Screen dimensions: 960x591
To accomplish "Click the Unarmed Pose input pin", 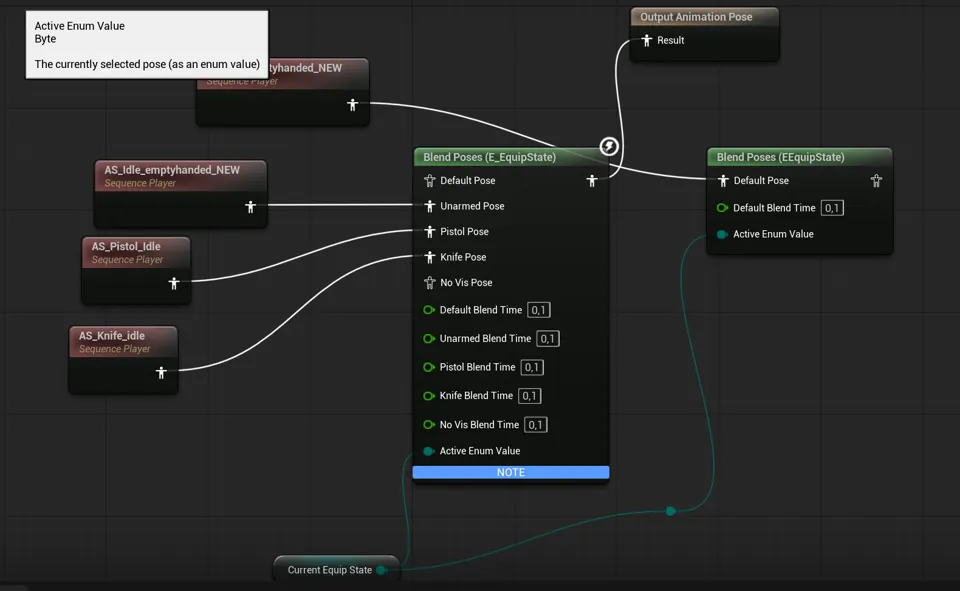I will (429, 206).
